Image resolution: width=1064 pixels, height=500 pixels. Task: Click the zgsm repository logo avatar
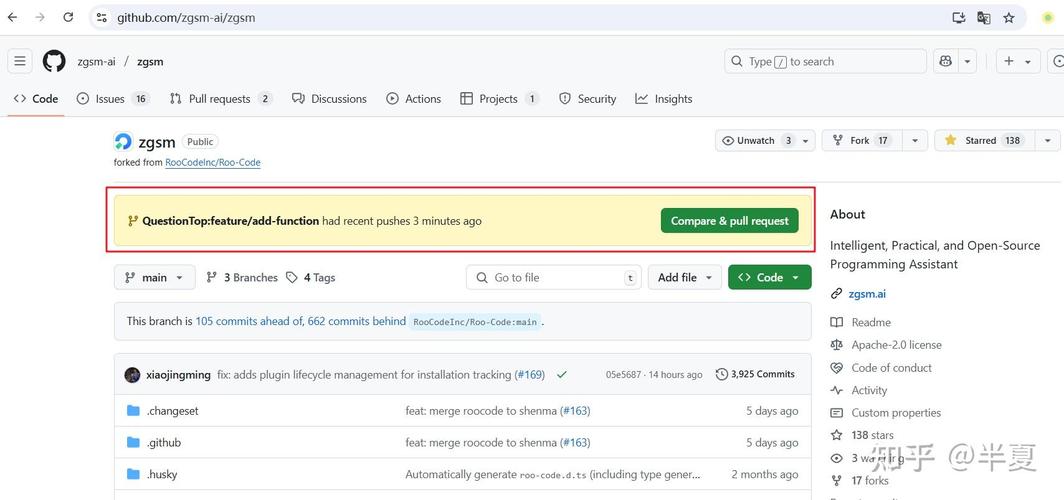pyautogui.click(x=124, y=141)
